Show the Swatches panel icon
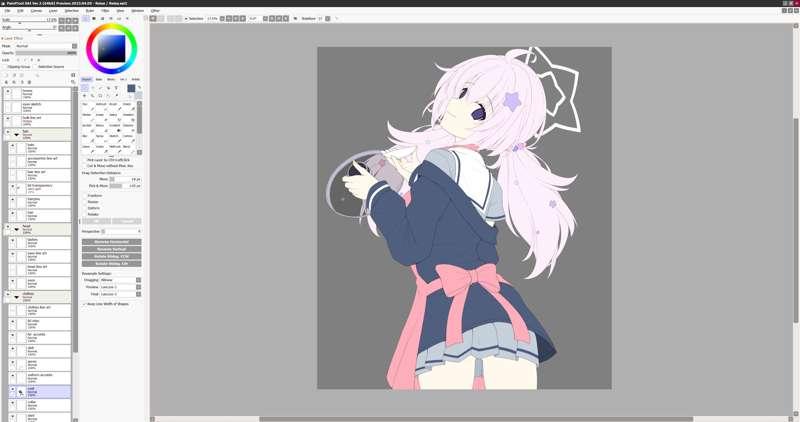 tap(119, 18)
